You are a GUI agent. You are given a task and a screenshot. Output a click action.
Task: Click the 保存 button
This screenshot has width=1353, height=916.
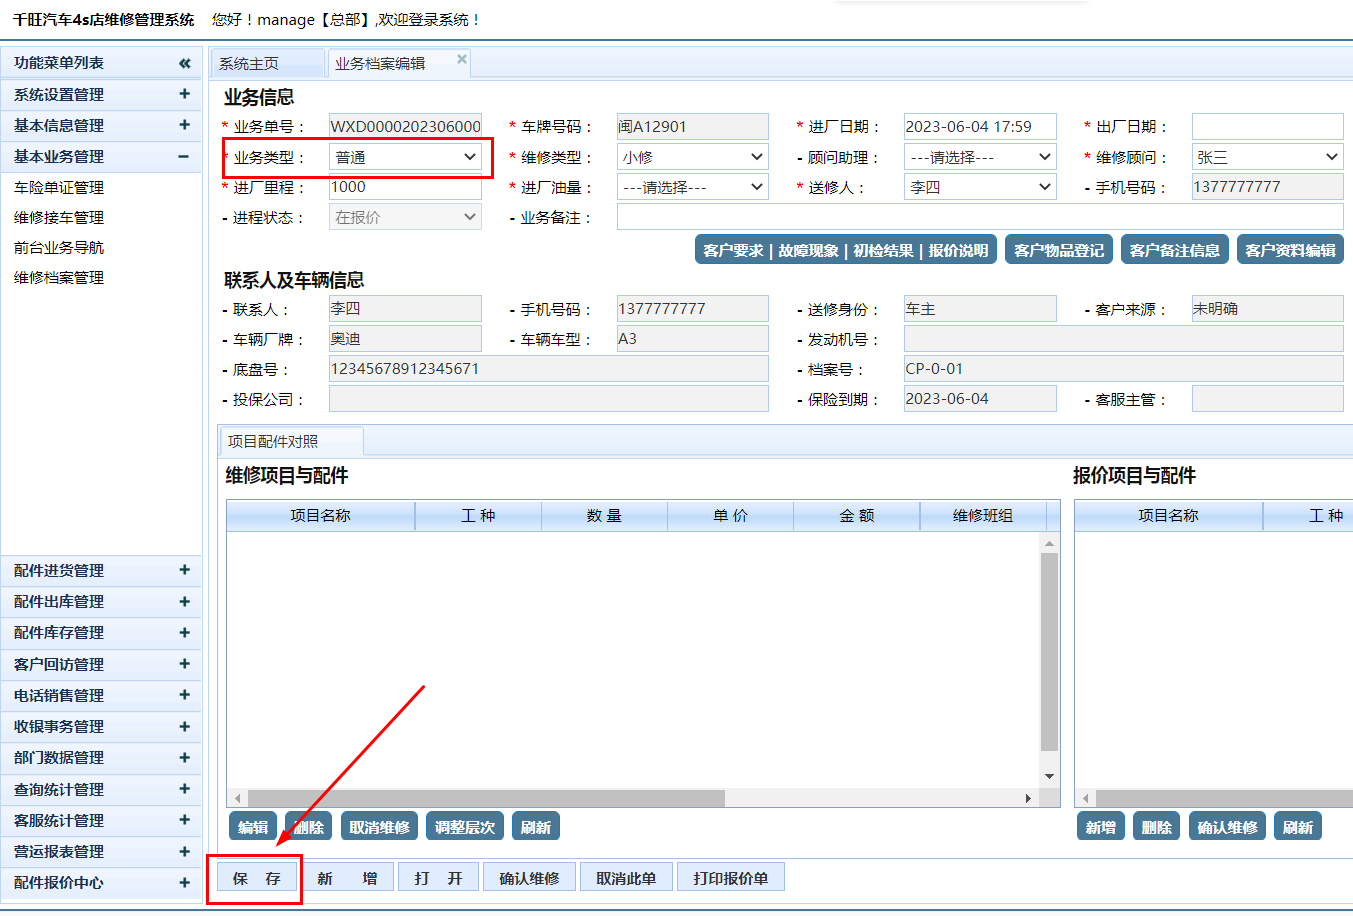[x=257, y=878]
